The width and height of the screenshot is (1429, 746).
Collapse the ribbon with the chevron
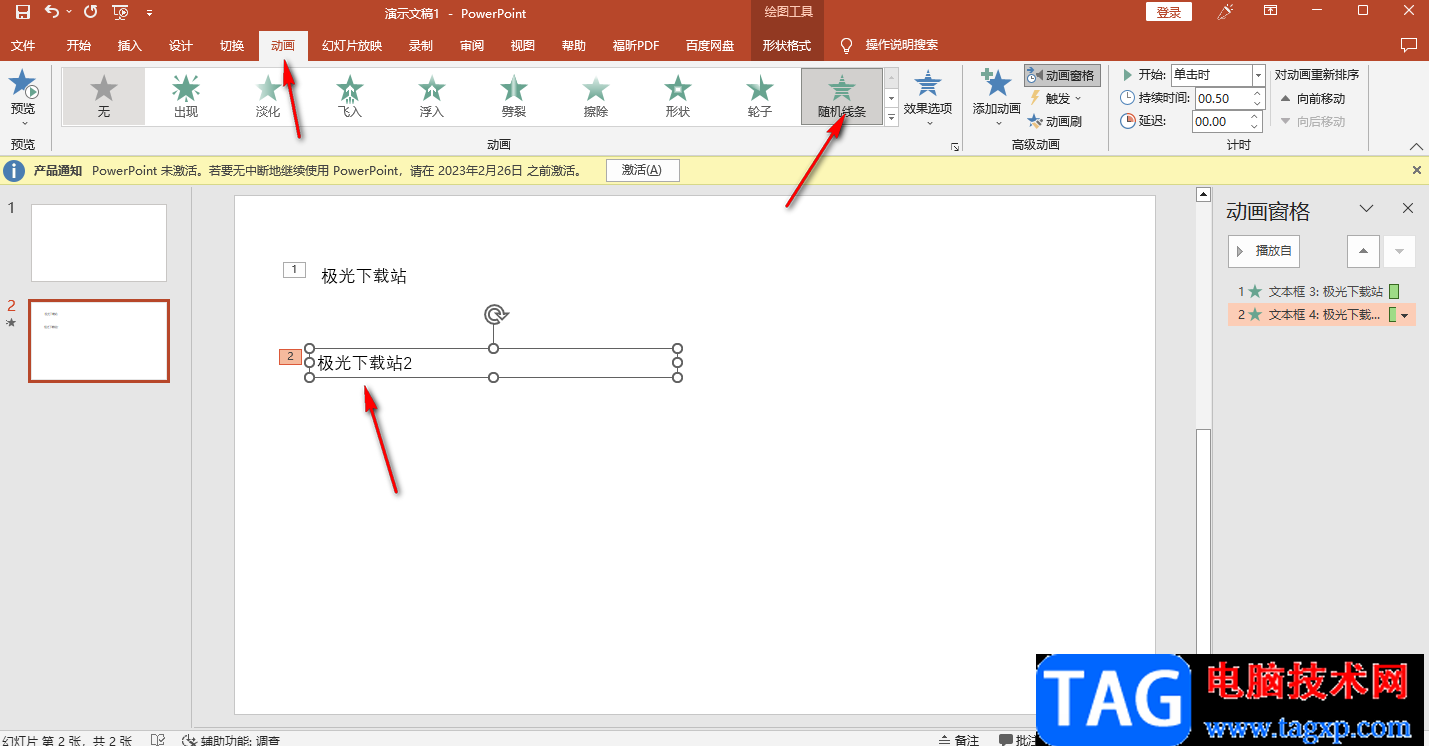1415,146
